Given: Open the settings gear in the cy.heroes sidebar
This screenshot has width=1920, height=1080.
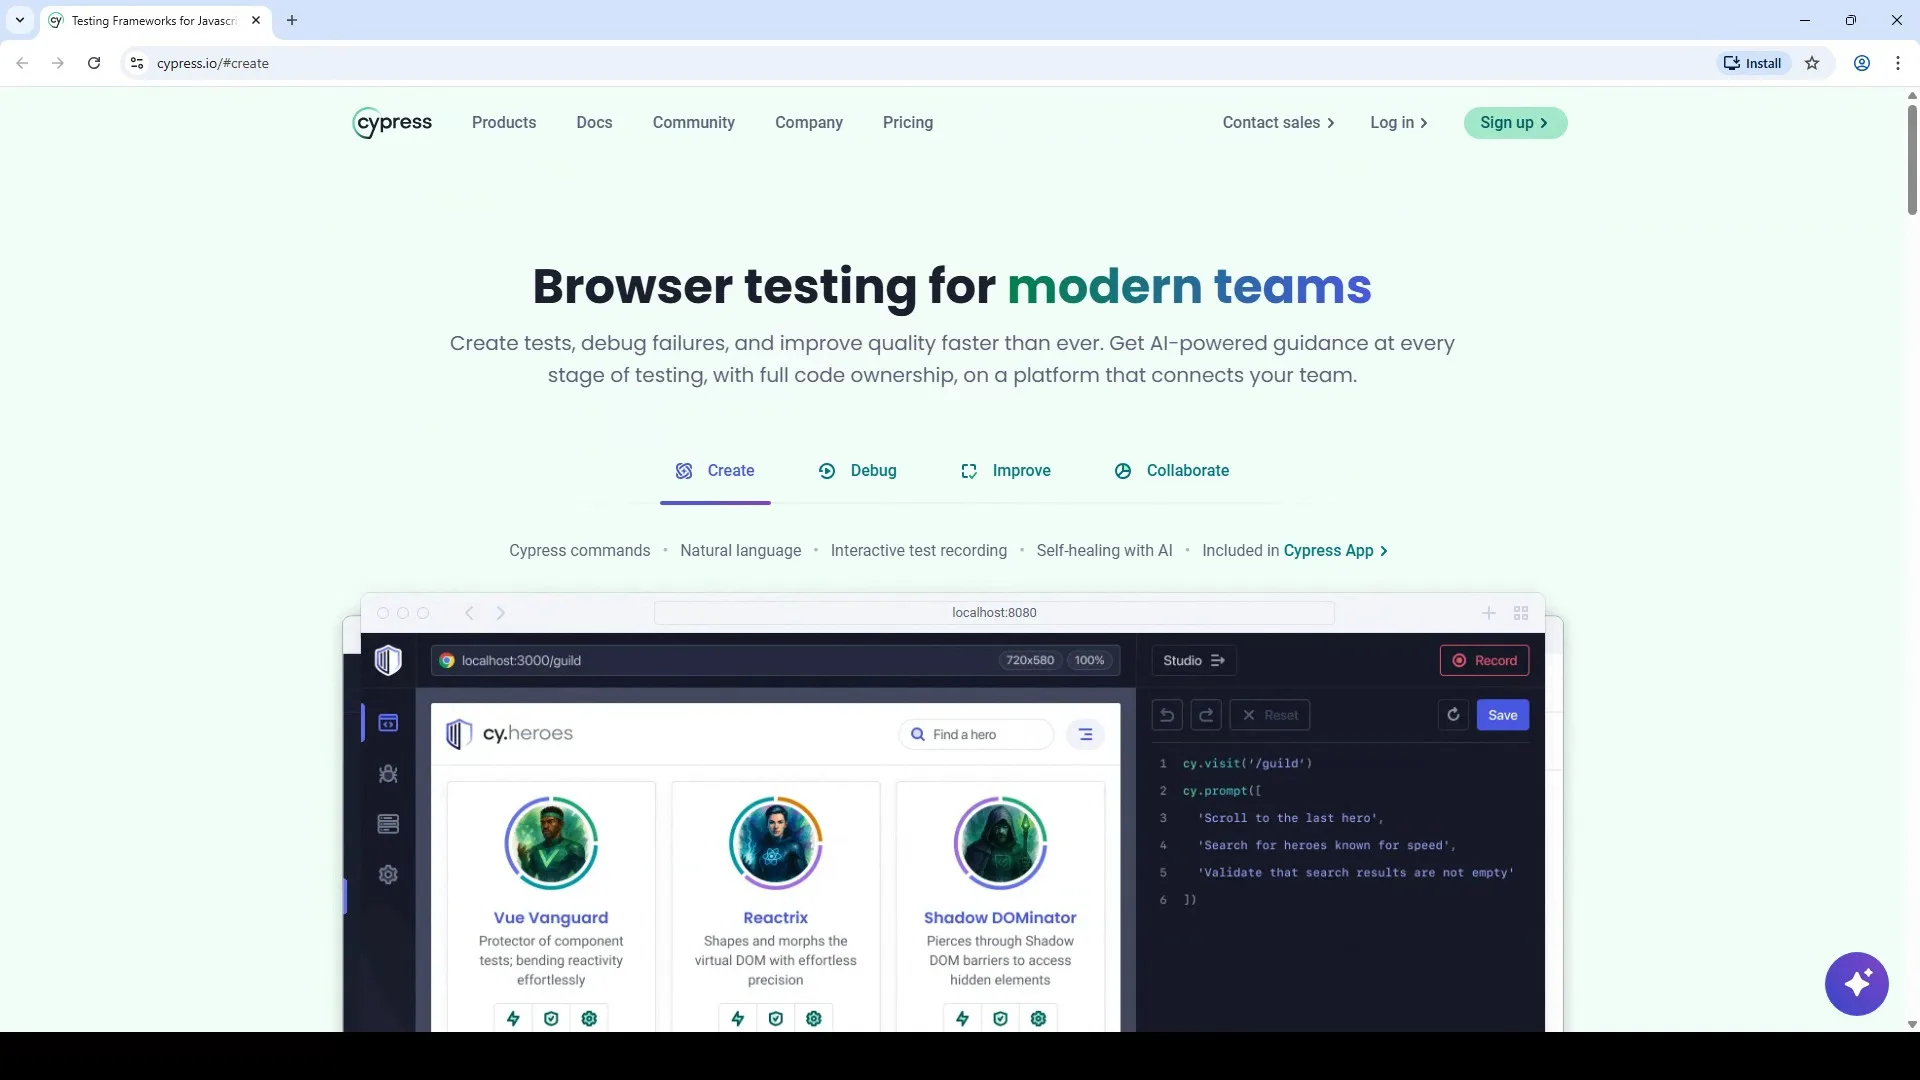Looking at the screenshot, I should tap(388, 874).
